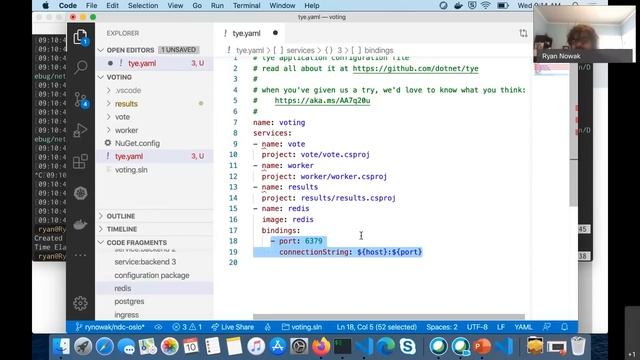This screenshot has width=640, height=360.
Task: Click the unsaved dot on tye.yaml tab
Action: (275, 33)
